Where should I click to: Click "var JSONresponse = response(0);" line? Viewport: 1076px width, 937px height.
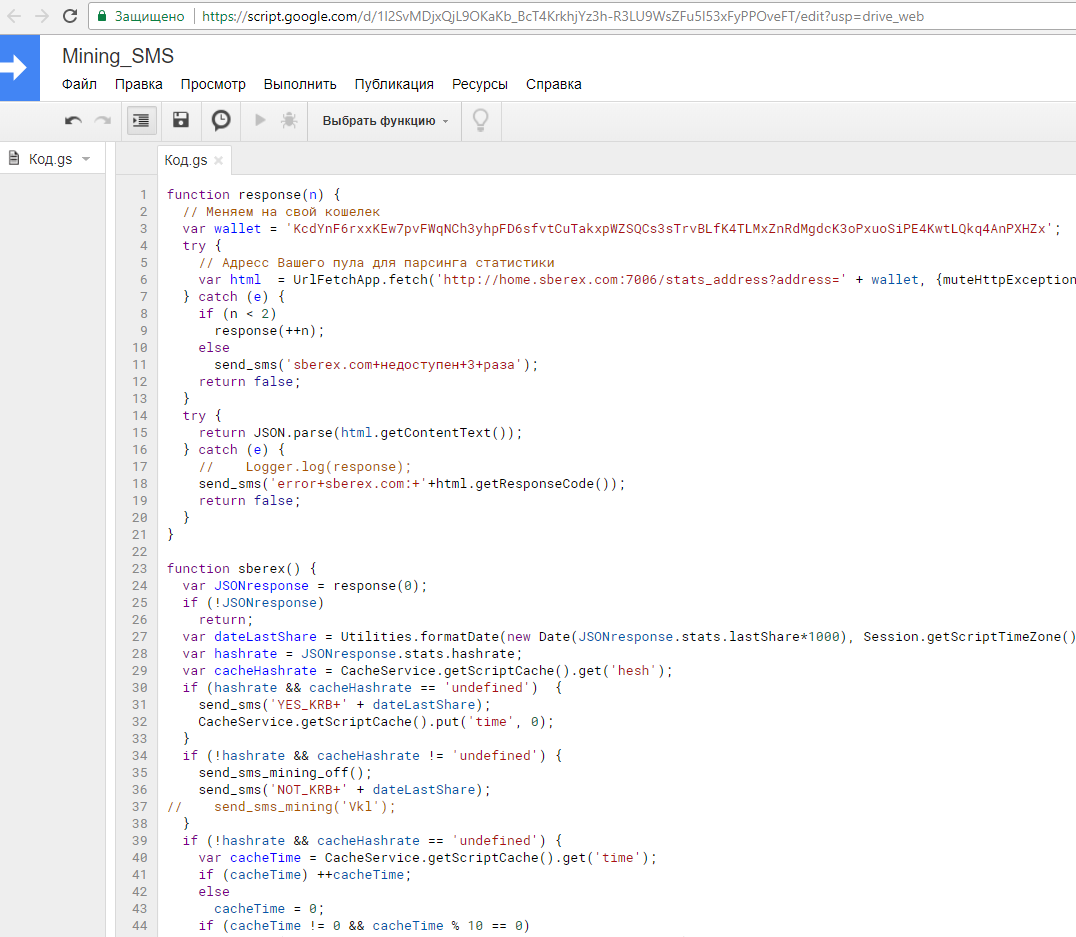coord(305,586)
